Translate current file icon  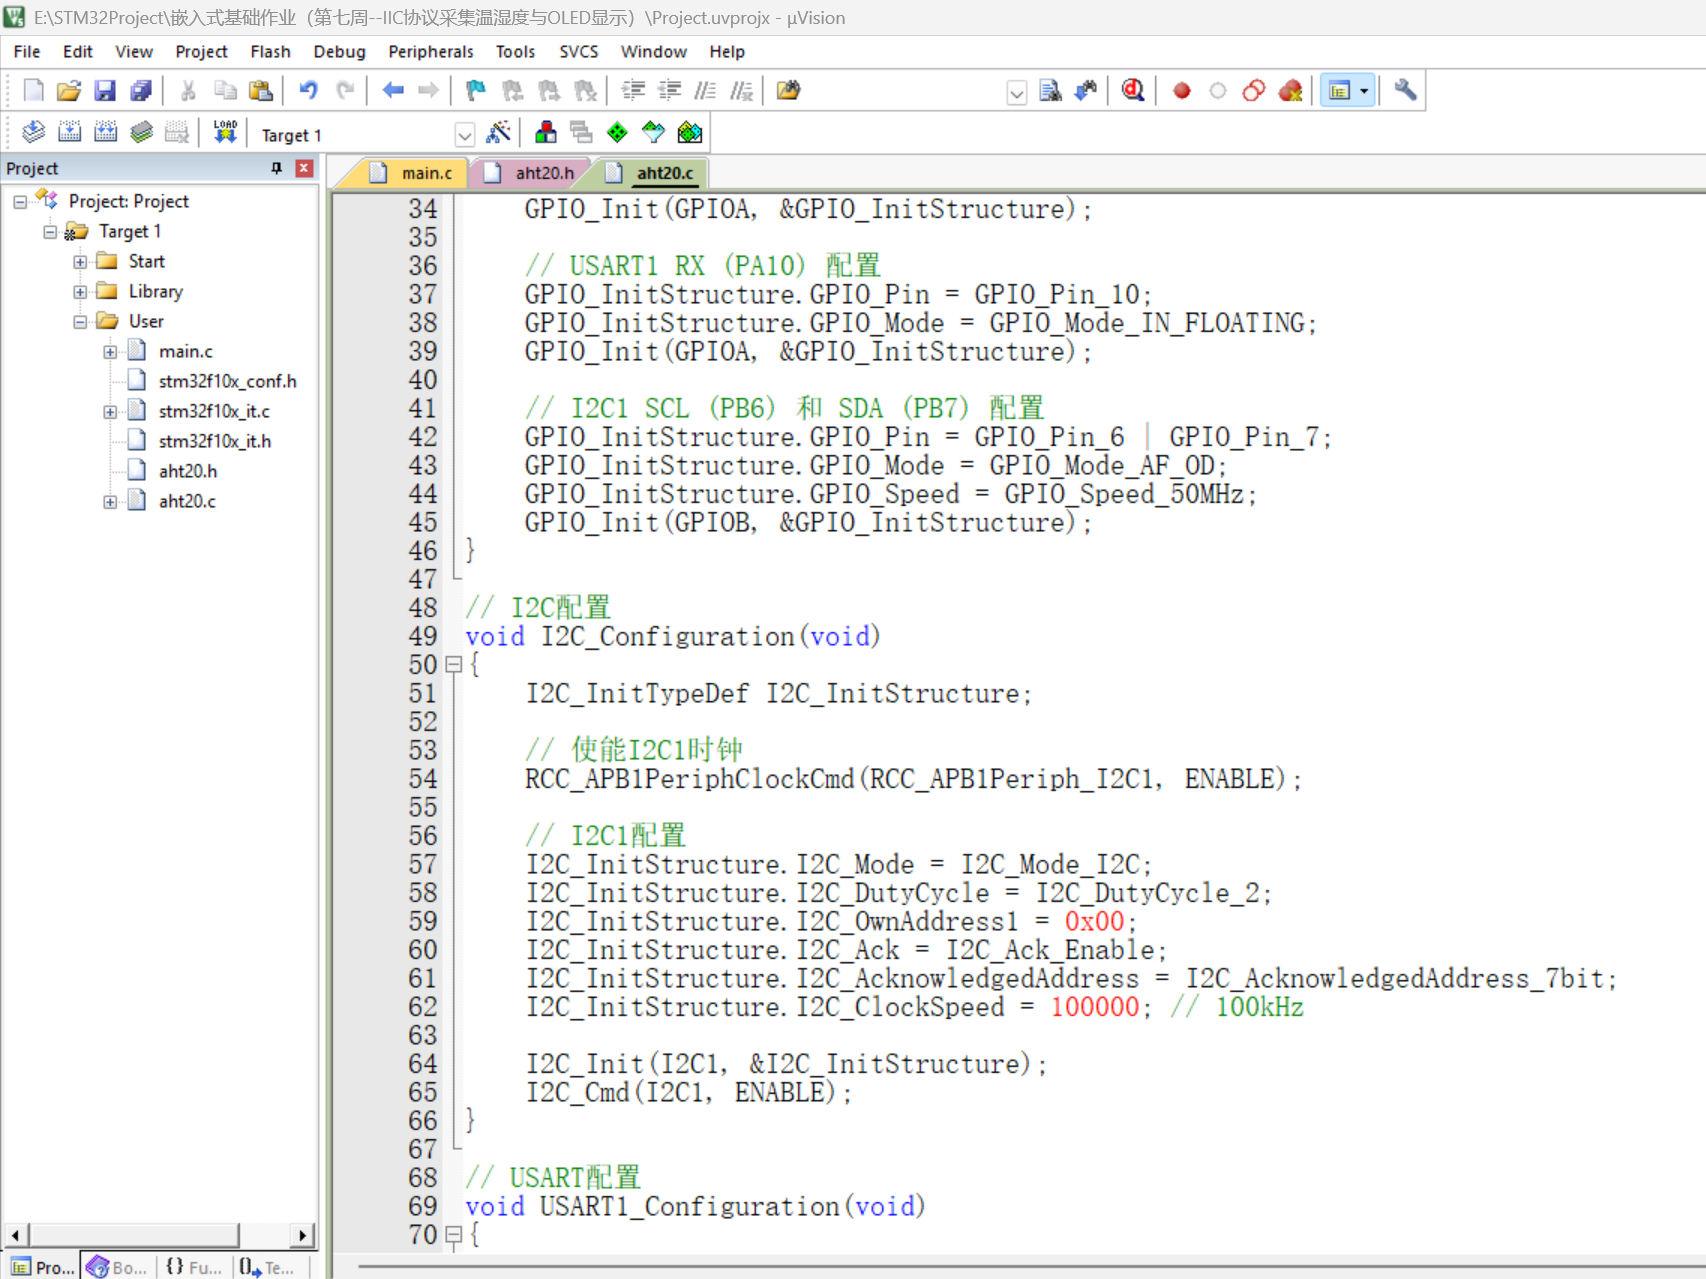point(33,132)
